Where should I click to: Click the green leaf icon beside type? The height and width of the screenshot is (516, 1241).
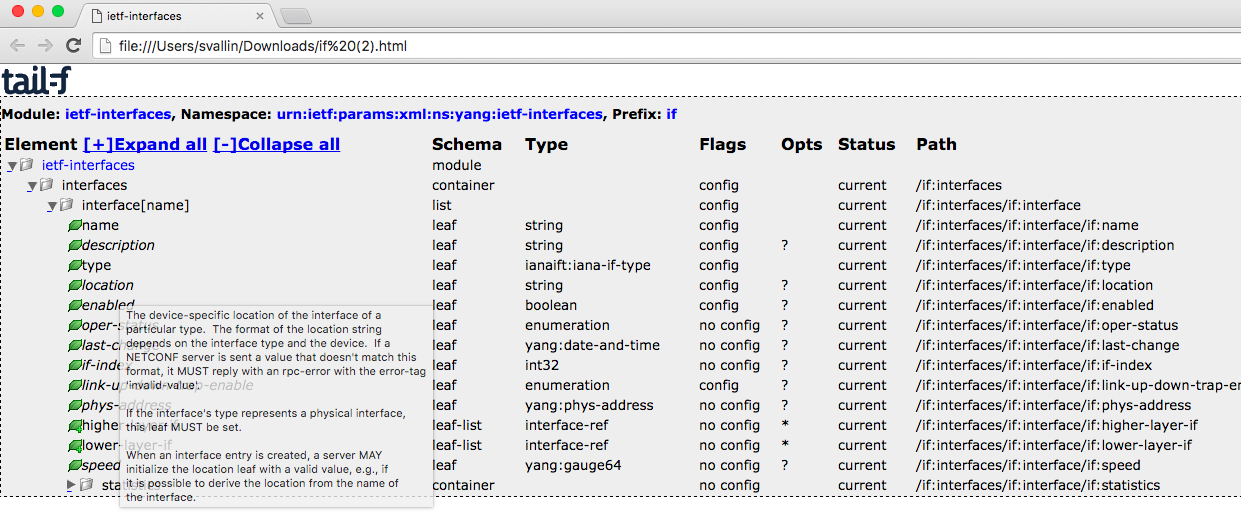[x=74, y=265]
